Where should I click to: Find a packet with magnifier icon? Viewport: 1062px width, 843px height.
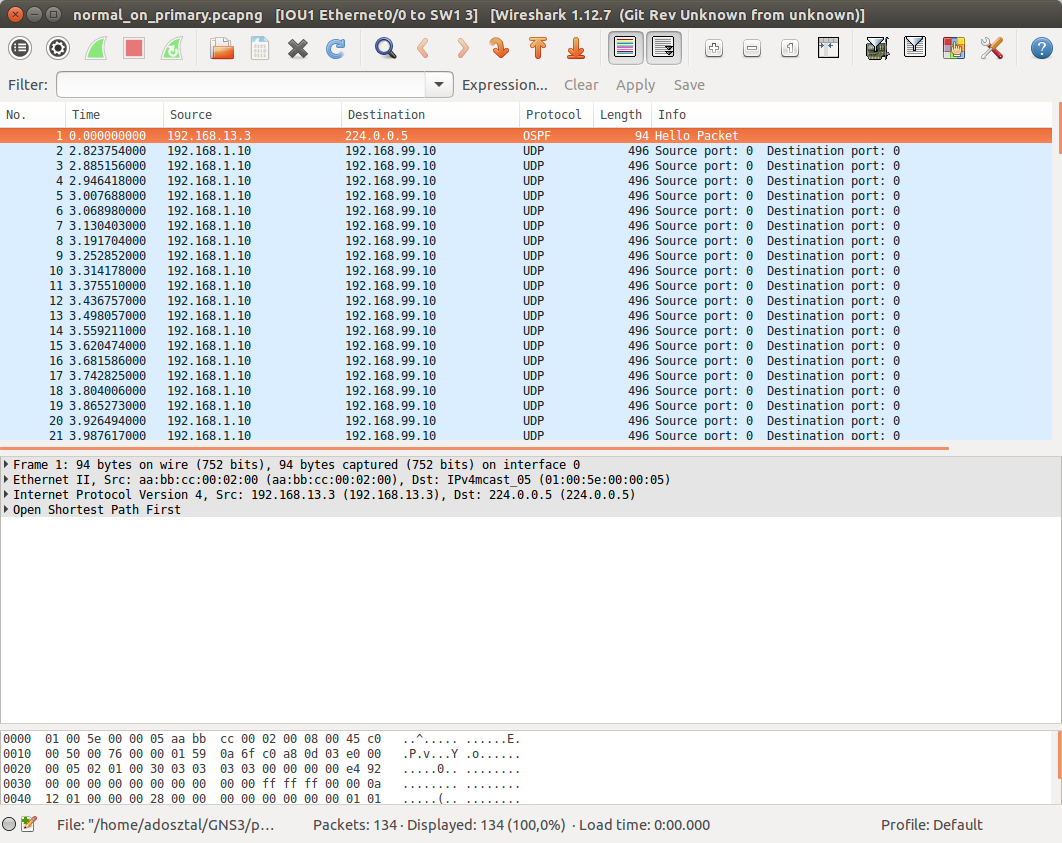click(385, 48)
